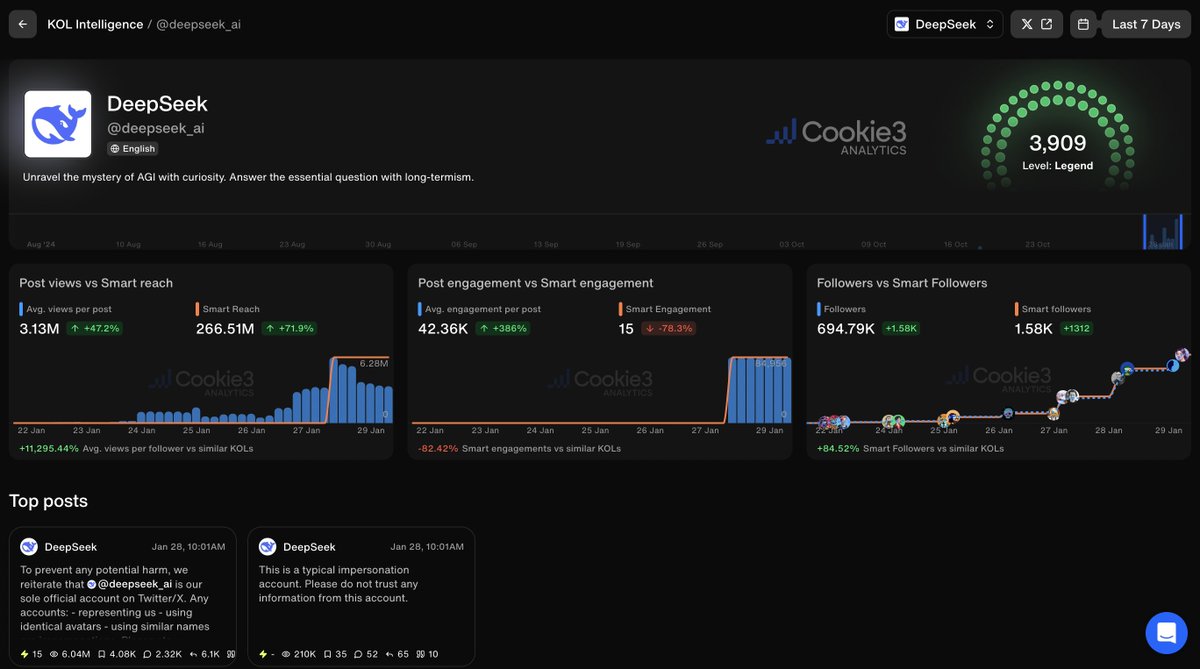
Task: Click the eye views icon showing 210K
Action: pos(287,654)
